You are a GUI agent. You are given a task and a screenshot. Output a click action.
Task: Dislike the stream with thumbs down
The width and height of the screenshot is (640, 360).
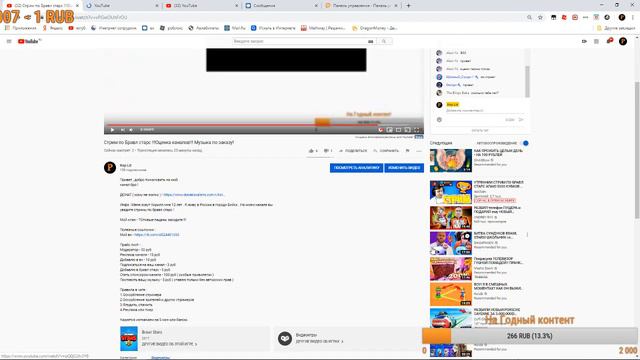point(328,151)
